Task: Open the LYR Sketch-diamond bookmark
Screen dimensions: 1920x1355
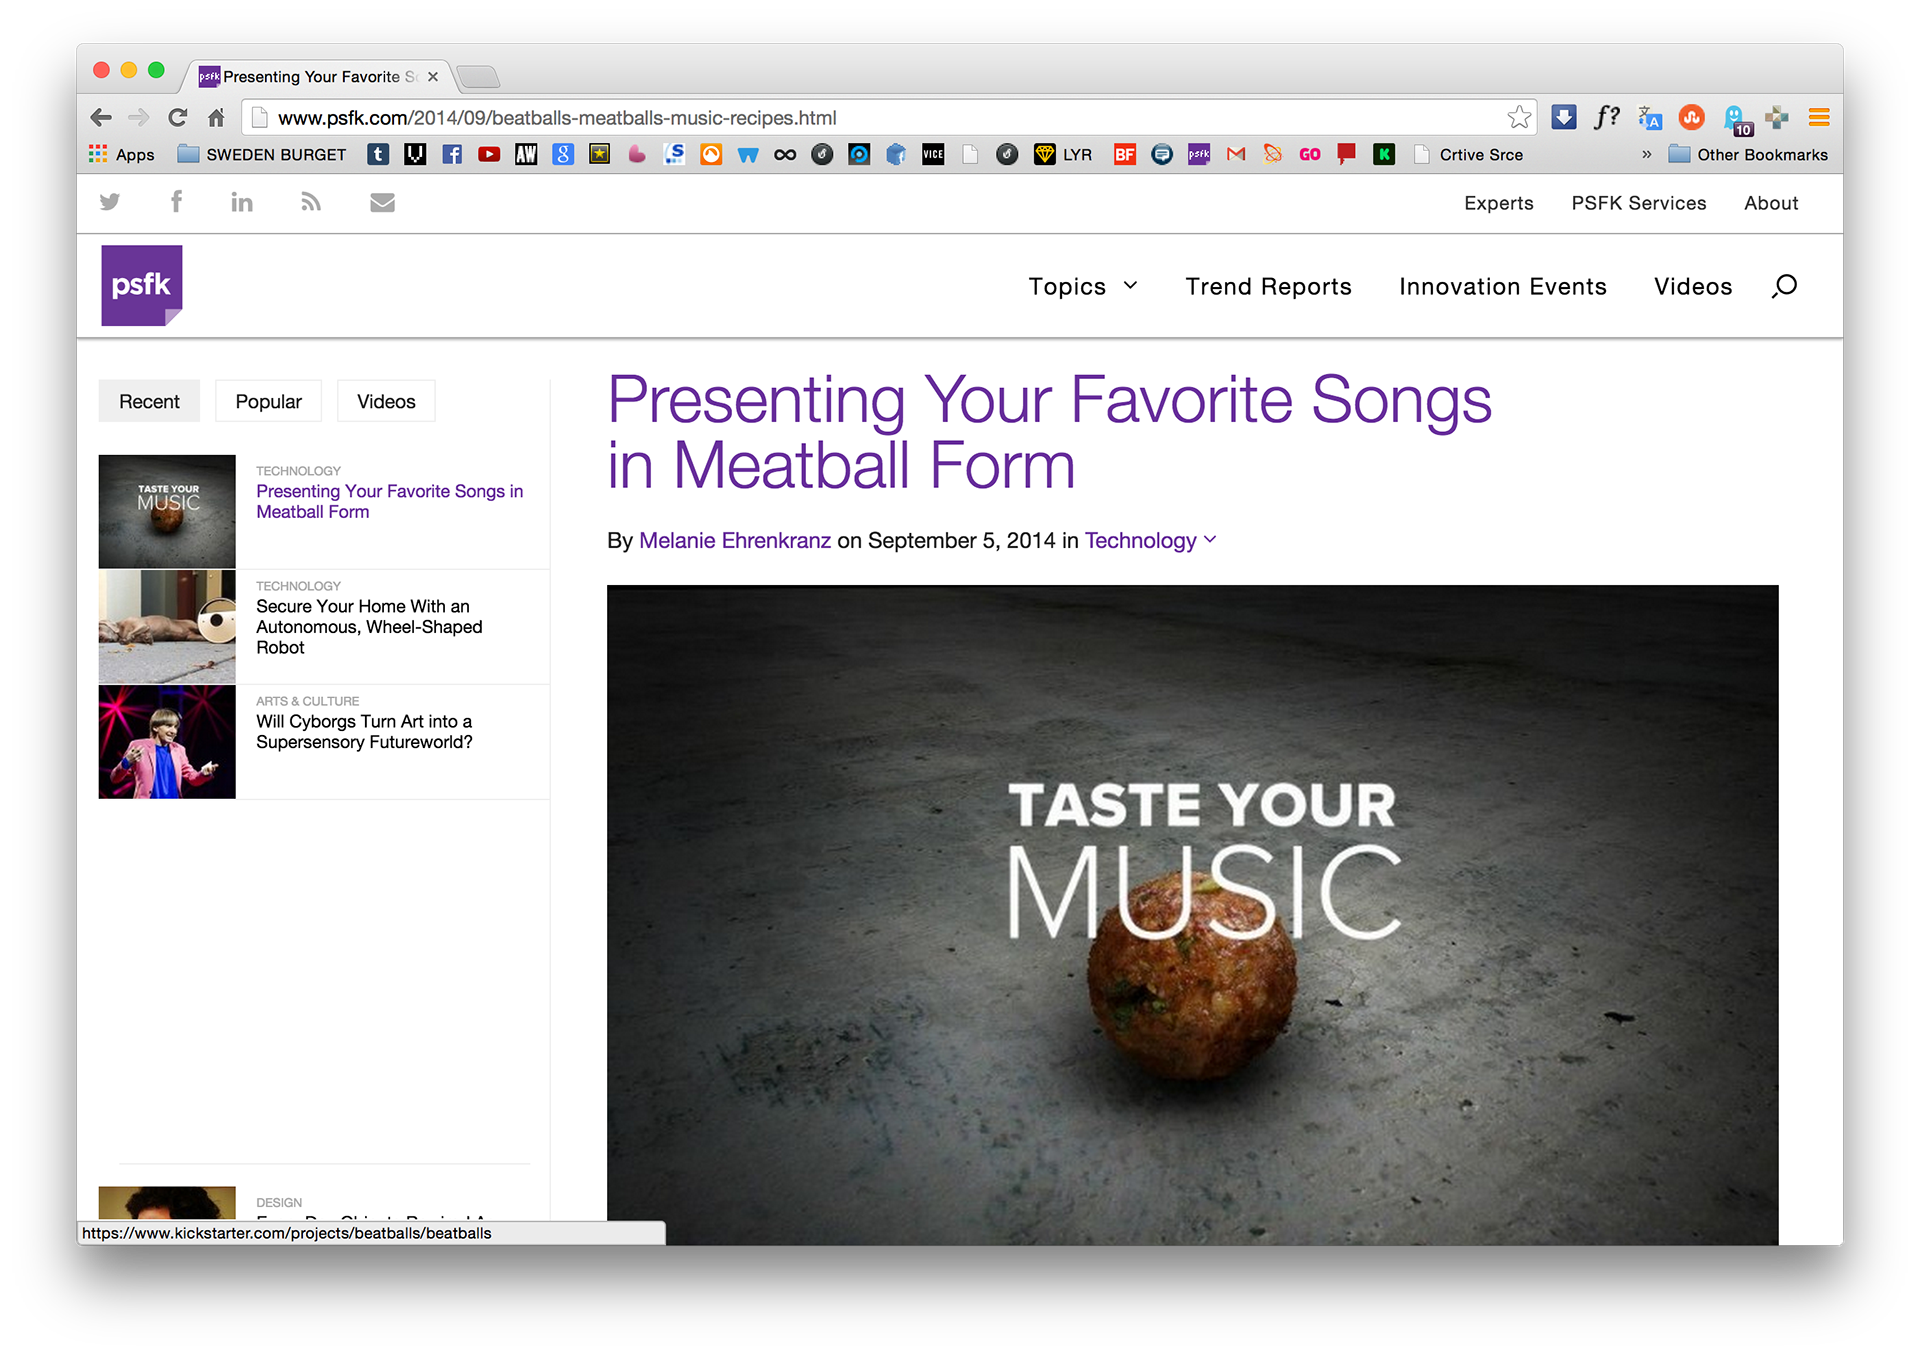Action: pyautogui.click(x=1063, y=154)
